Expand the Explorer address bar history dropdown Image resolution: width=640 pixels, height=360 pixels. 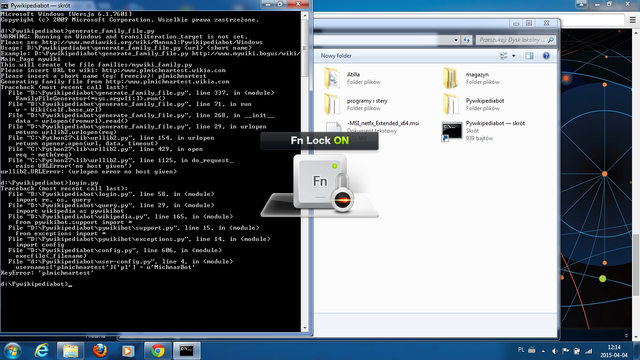point(456,40)
